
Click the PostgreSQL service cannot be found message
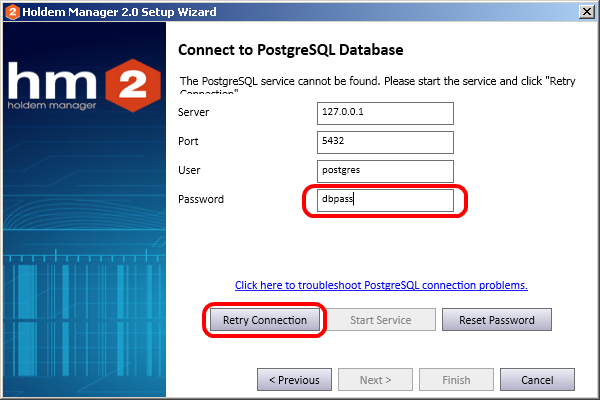tap(378, 86)
